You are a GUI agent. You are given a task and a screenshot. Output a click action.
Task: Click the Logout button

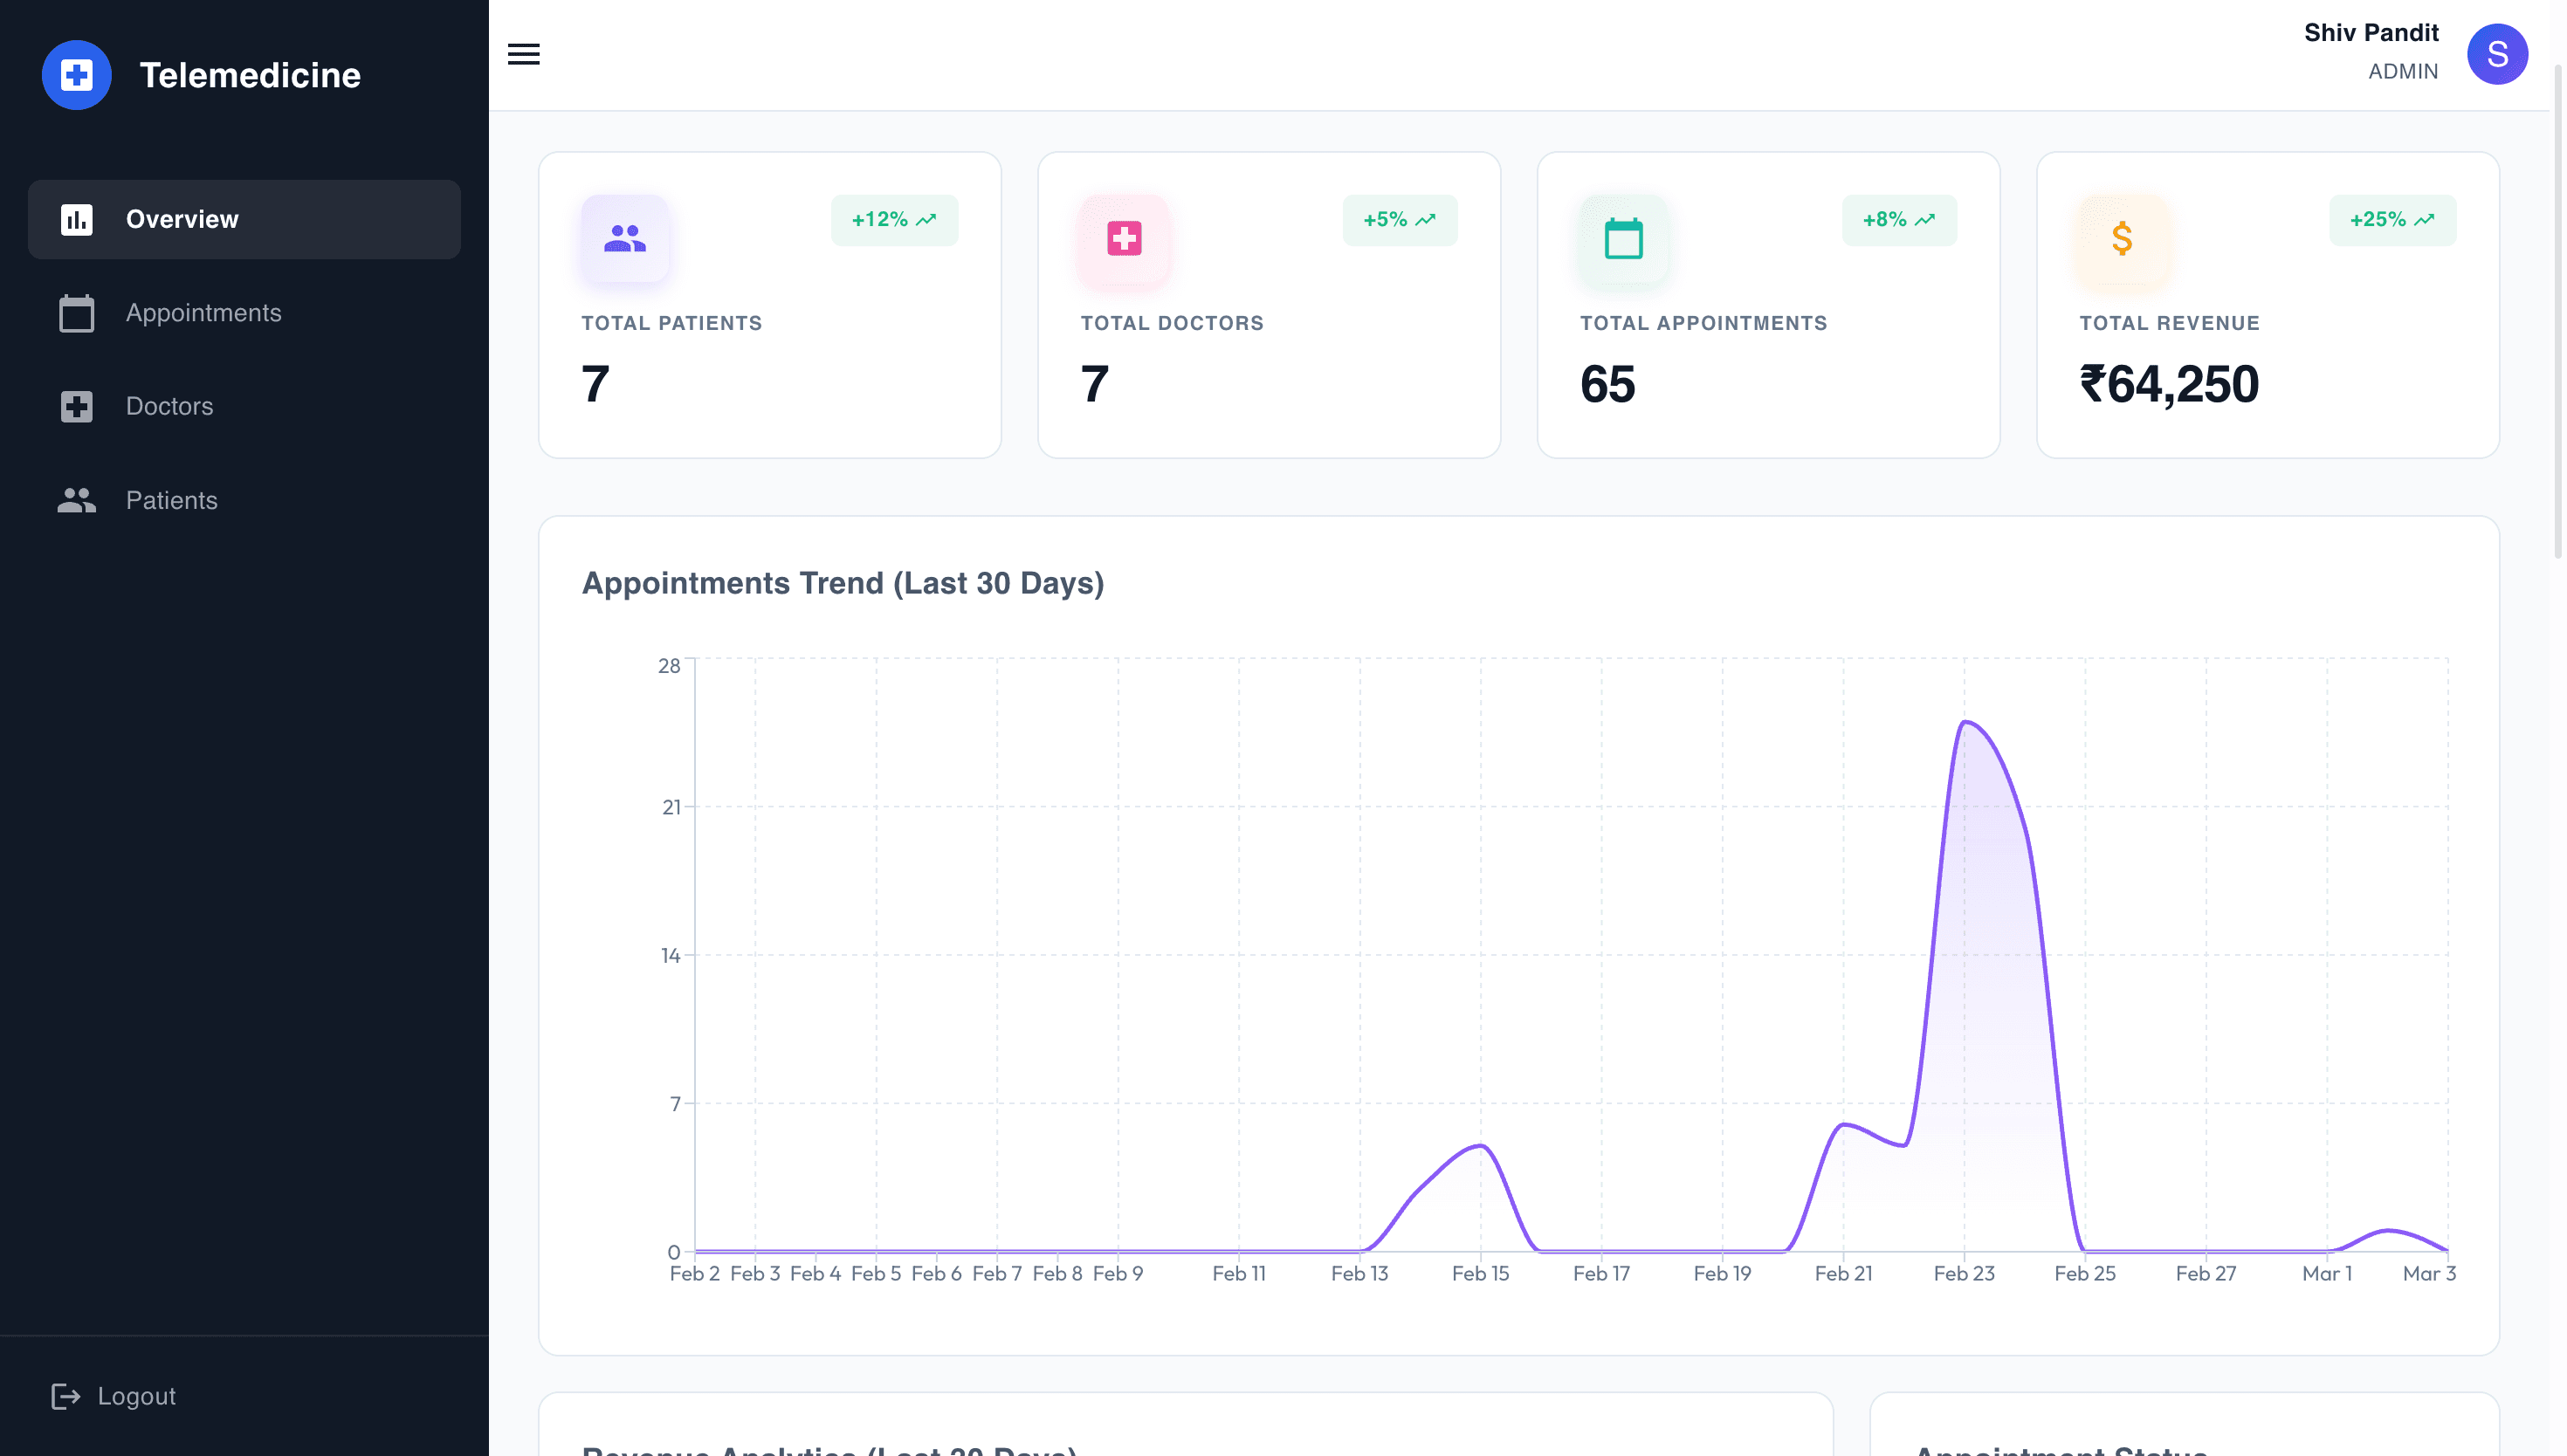[x=114, y=1396]
